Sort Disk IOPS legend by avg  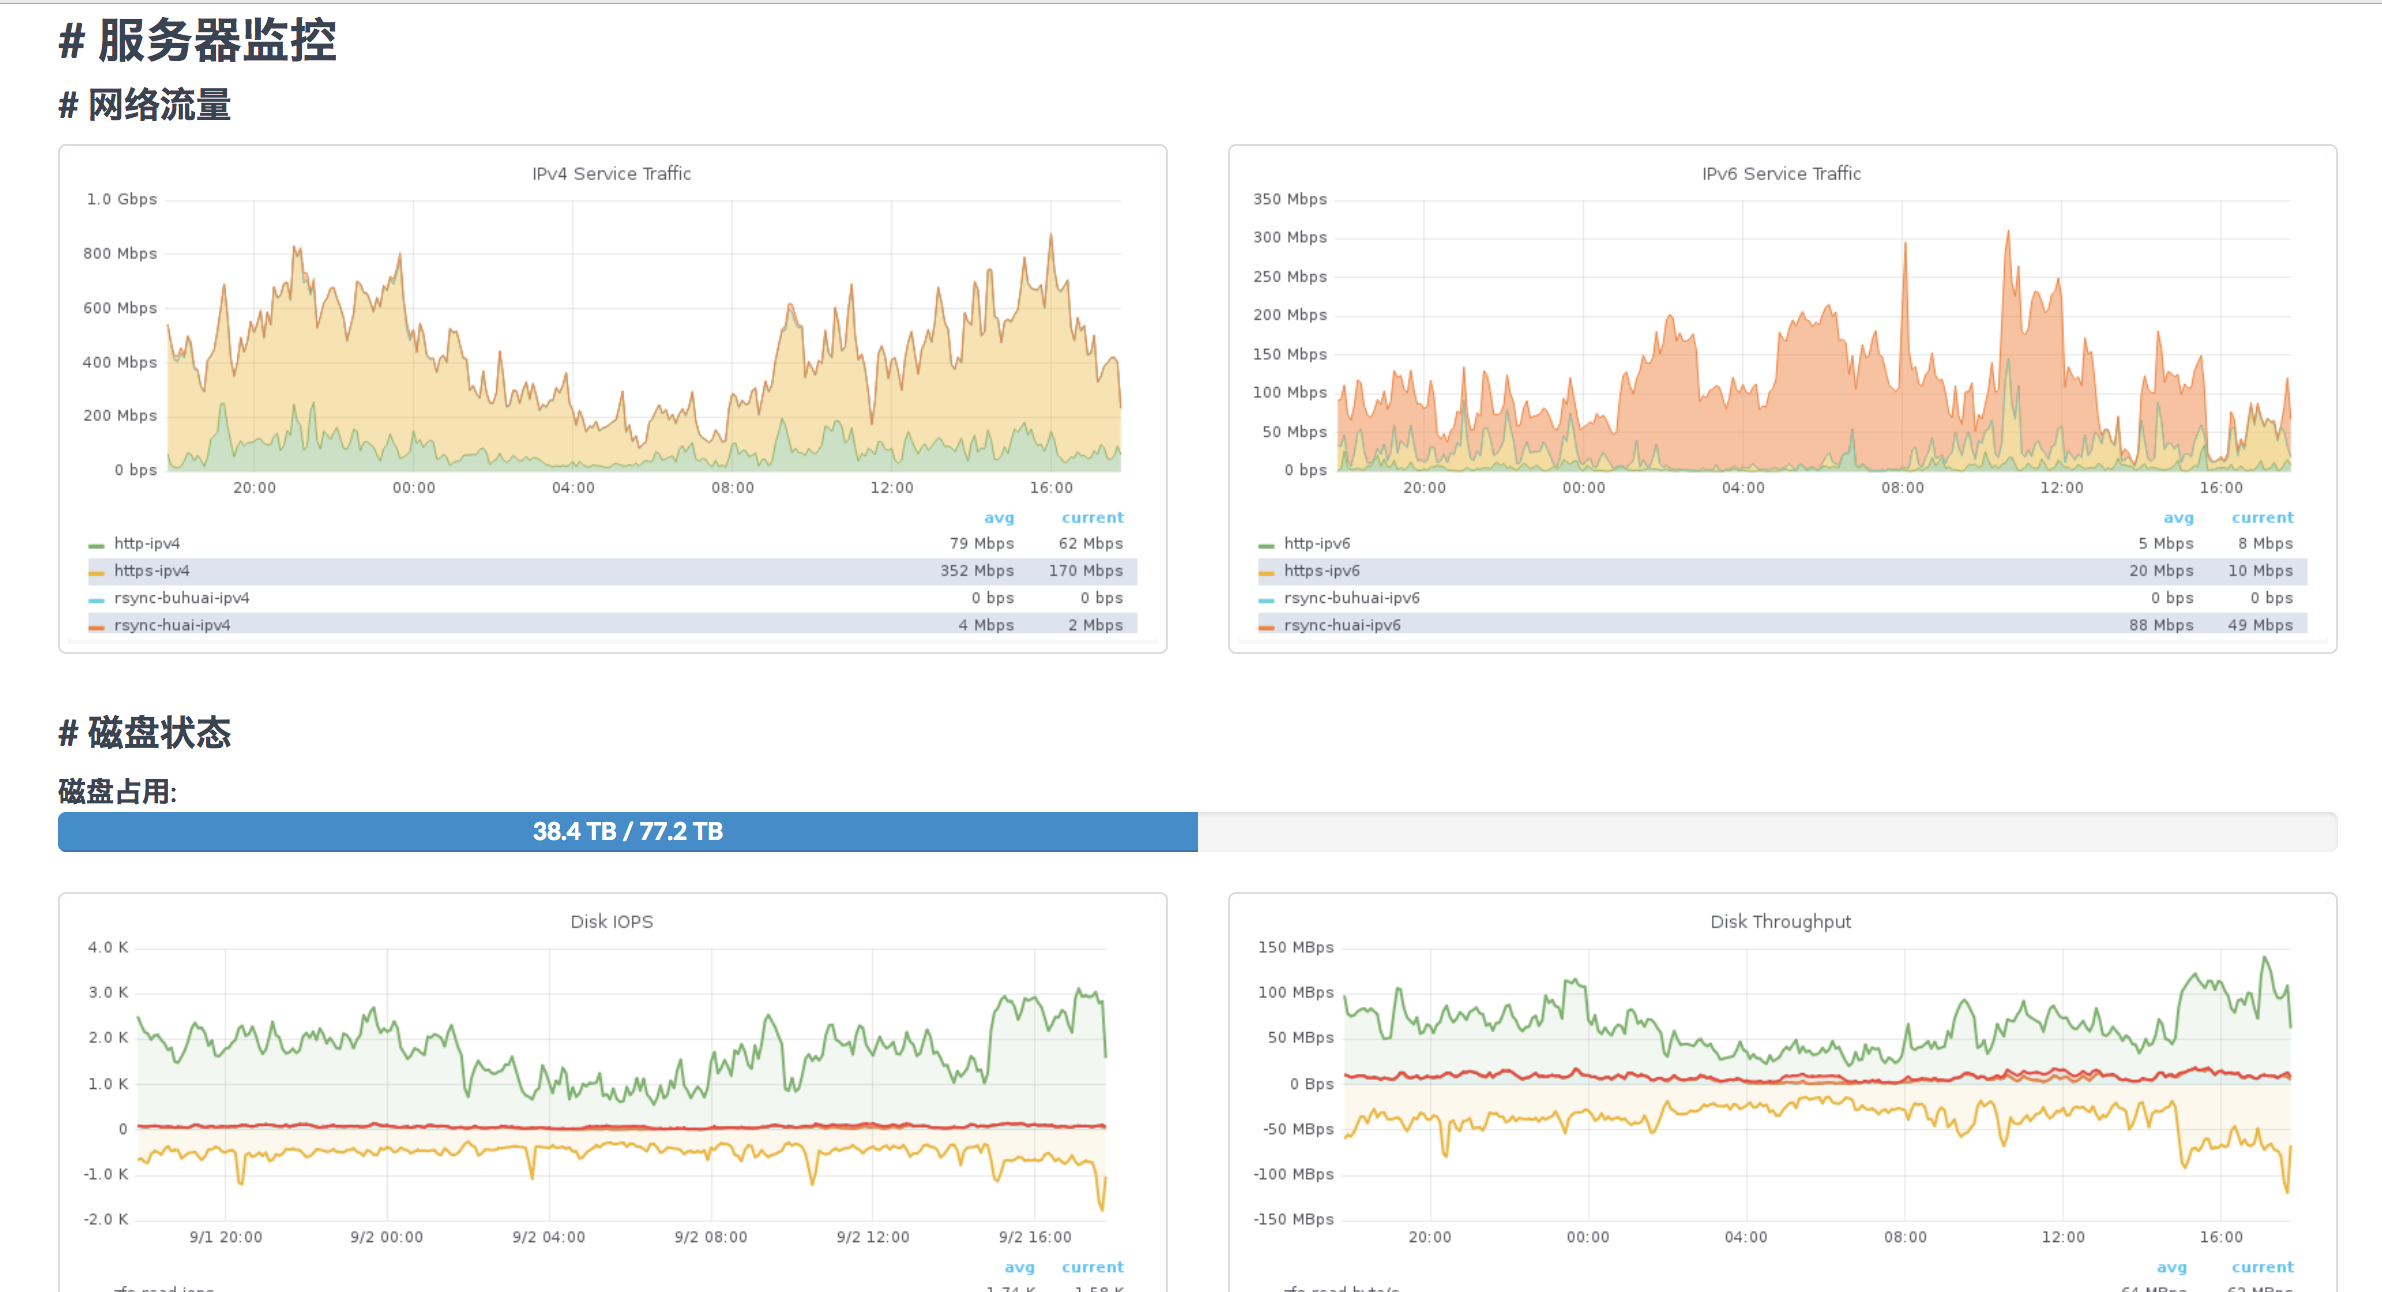click(1020, 1267)
